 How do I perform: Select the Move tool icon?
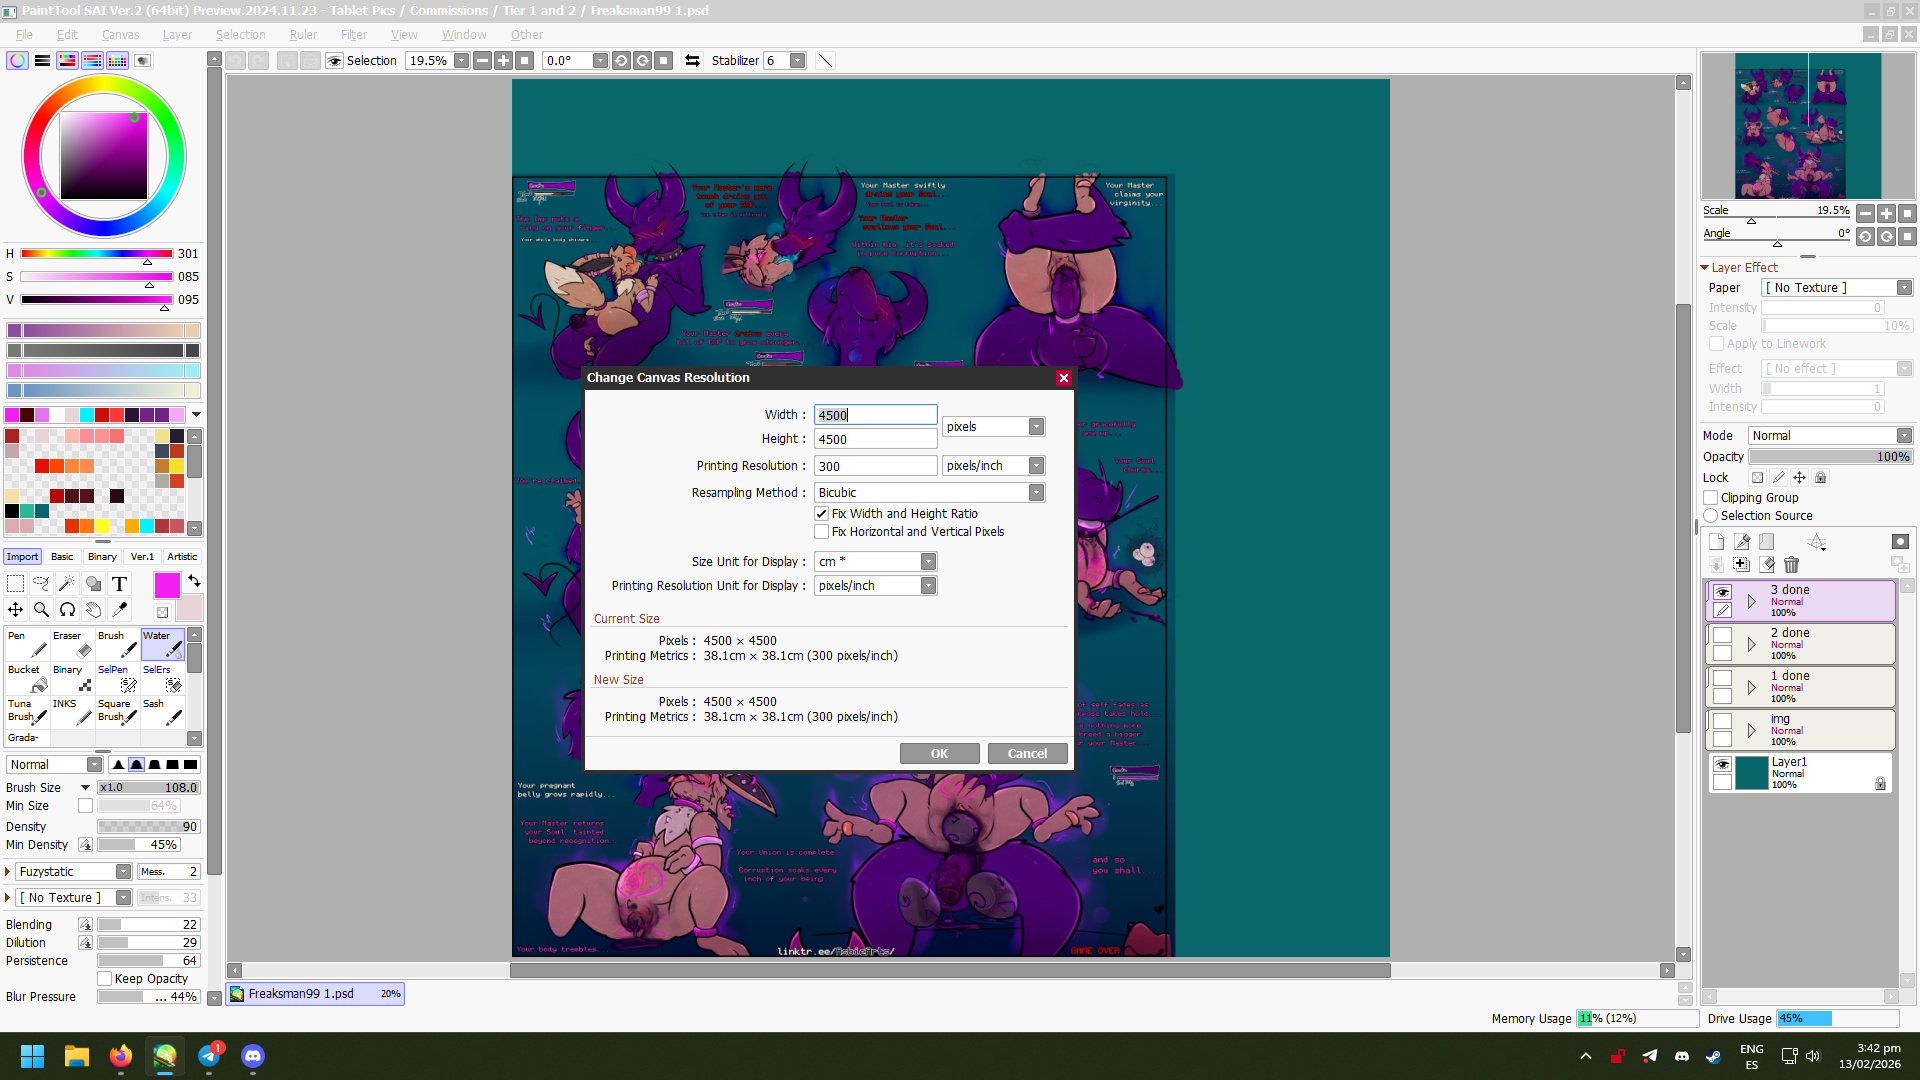click(15, 610)
